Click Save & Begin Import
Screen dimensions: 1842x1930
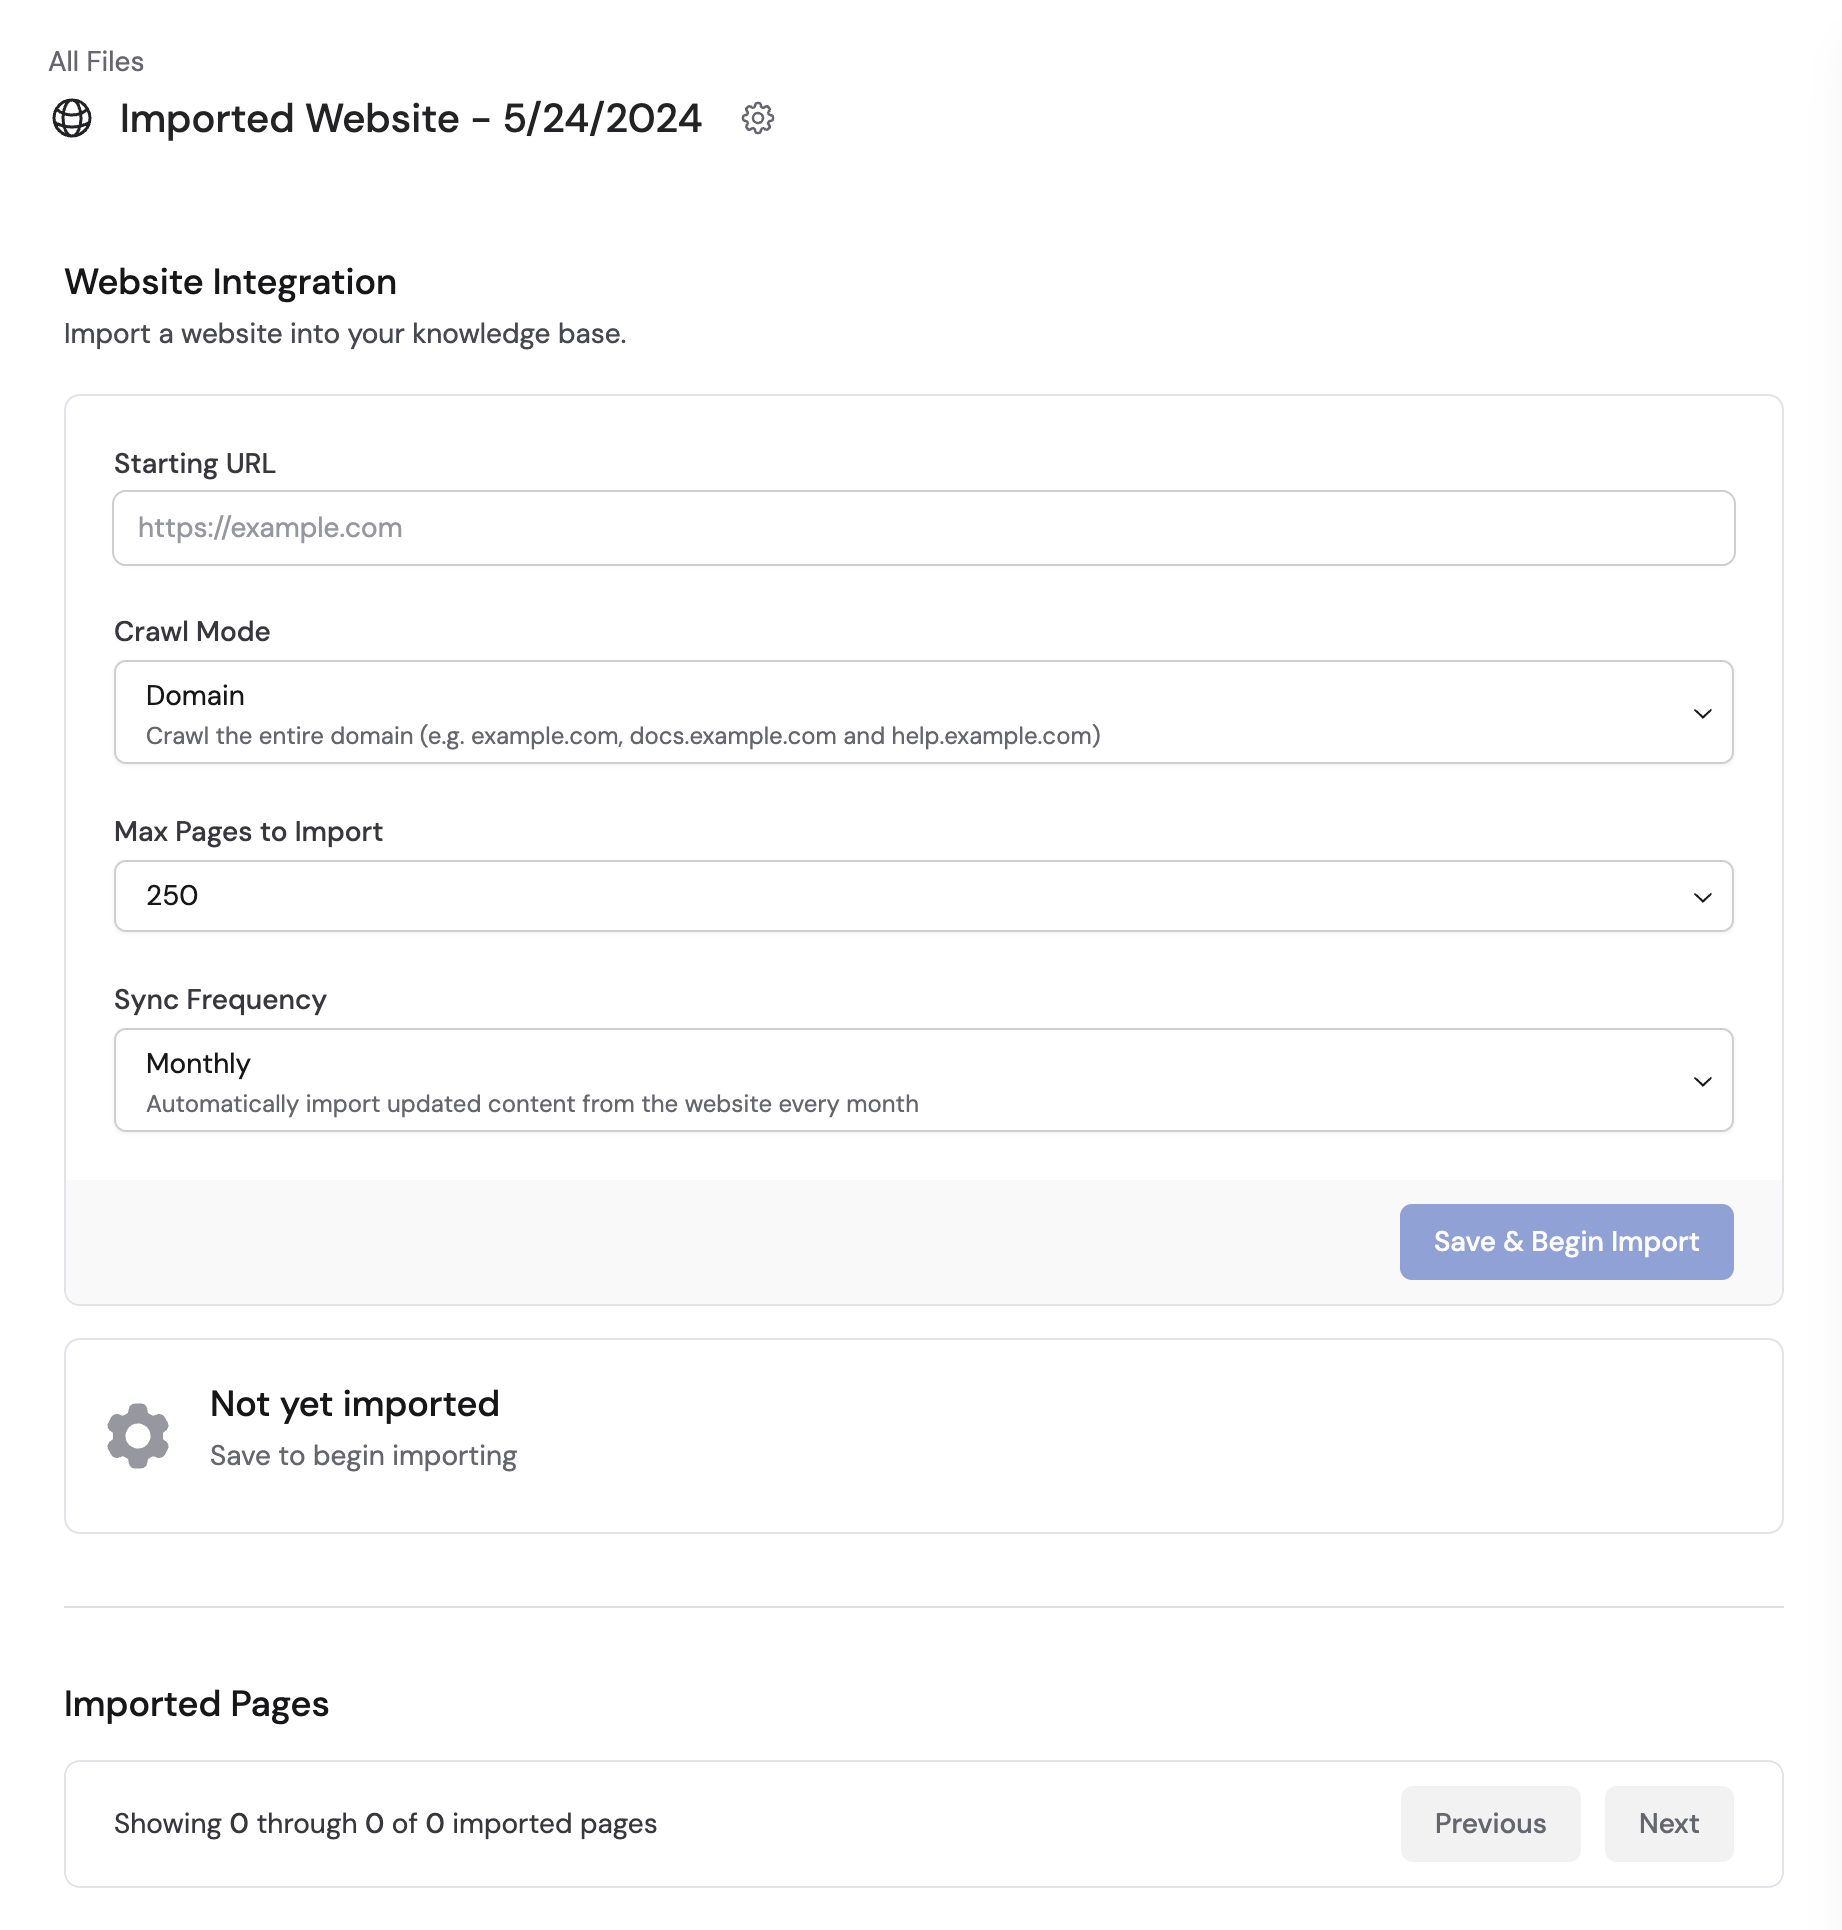1565,1242
